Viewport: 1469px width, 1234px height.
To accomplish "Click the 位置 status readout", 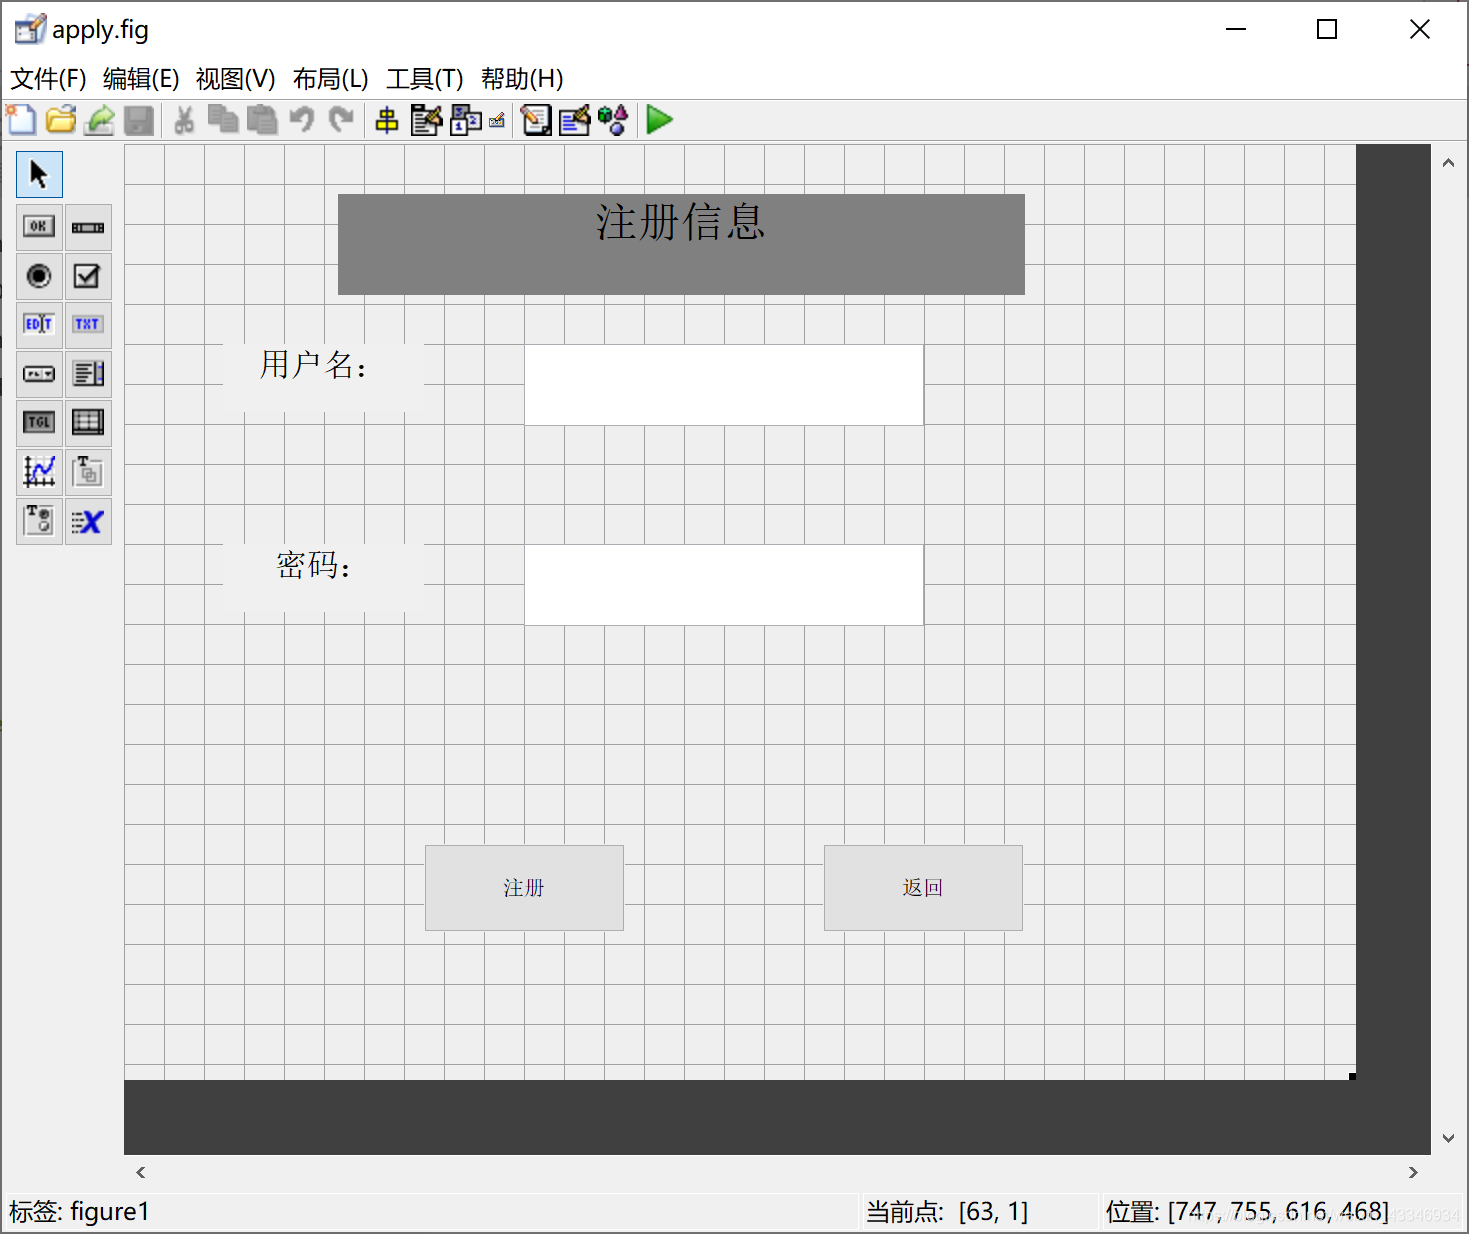I will click(1247, 1212).
